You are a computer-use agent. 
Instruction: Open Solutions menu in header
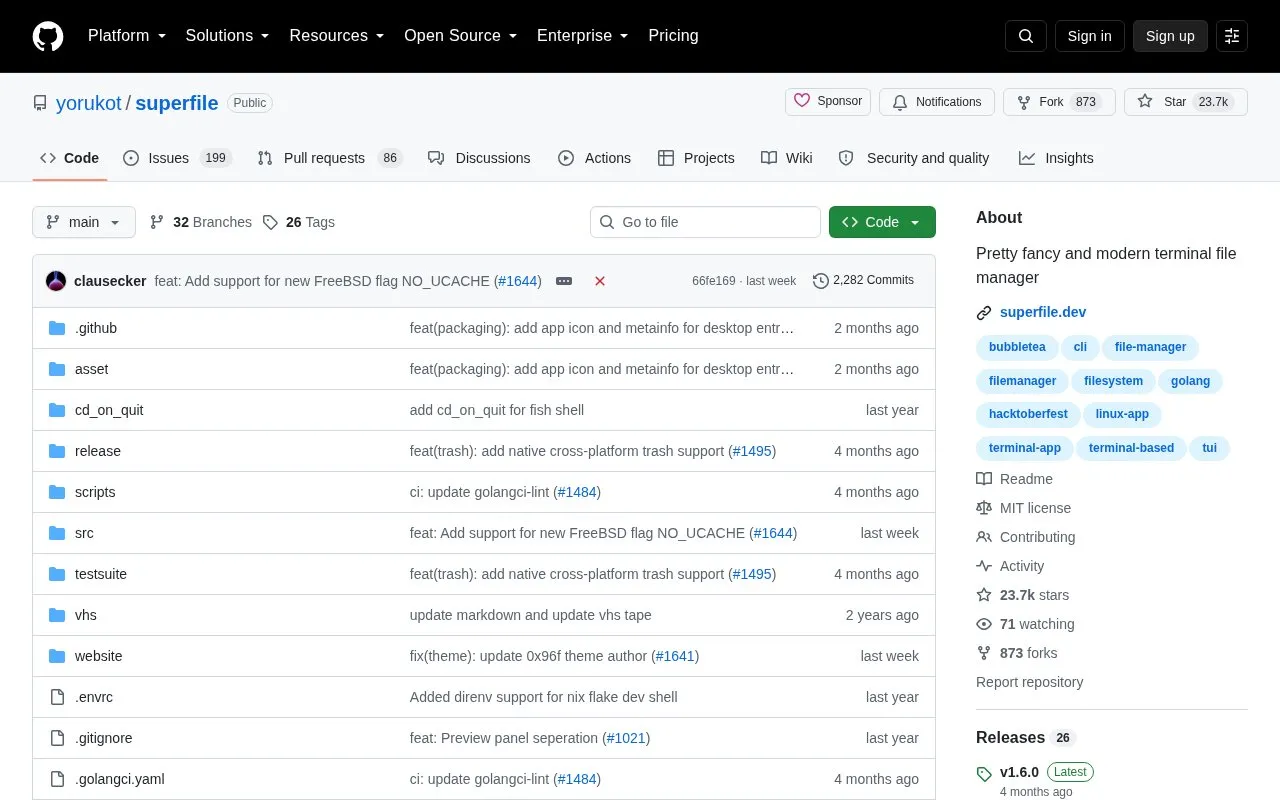point(228,36)
